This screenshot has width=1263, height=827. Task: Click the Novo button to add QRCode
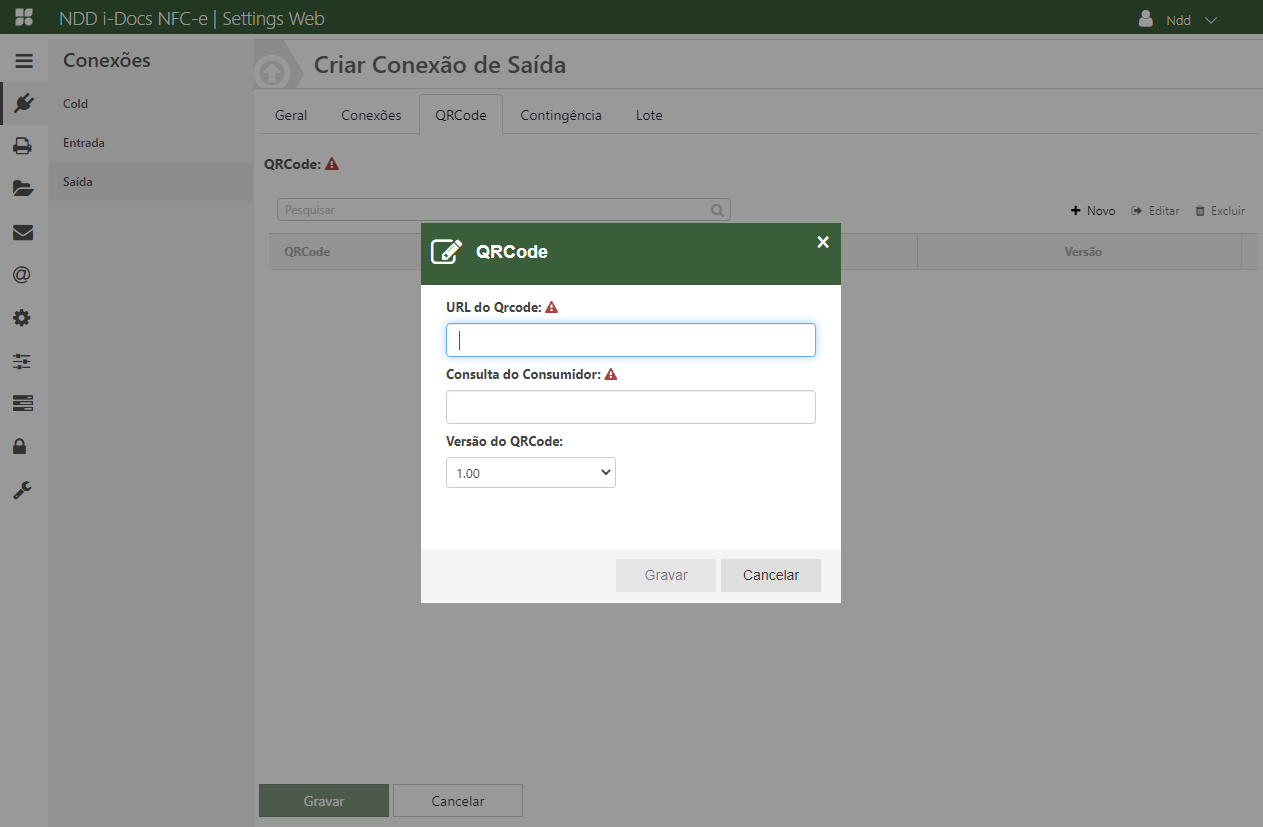pyautogui.click(x=1093, y=211)
